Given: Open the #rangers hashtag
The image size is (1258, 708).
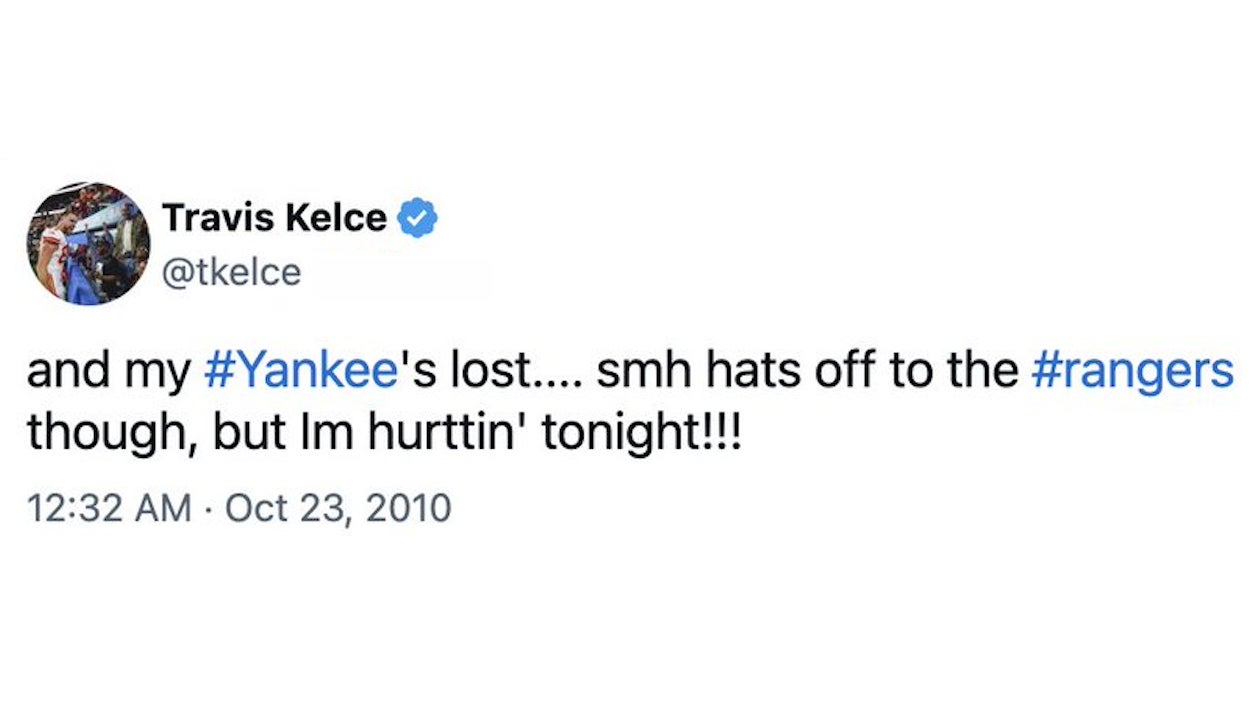Looking at the screenshot, I should pyautogui.click(x=1133, y=372).
